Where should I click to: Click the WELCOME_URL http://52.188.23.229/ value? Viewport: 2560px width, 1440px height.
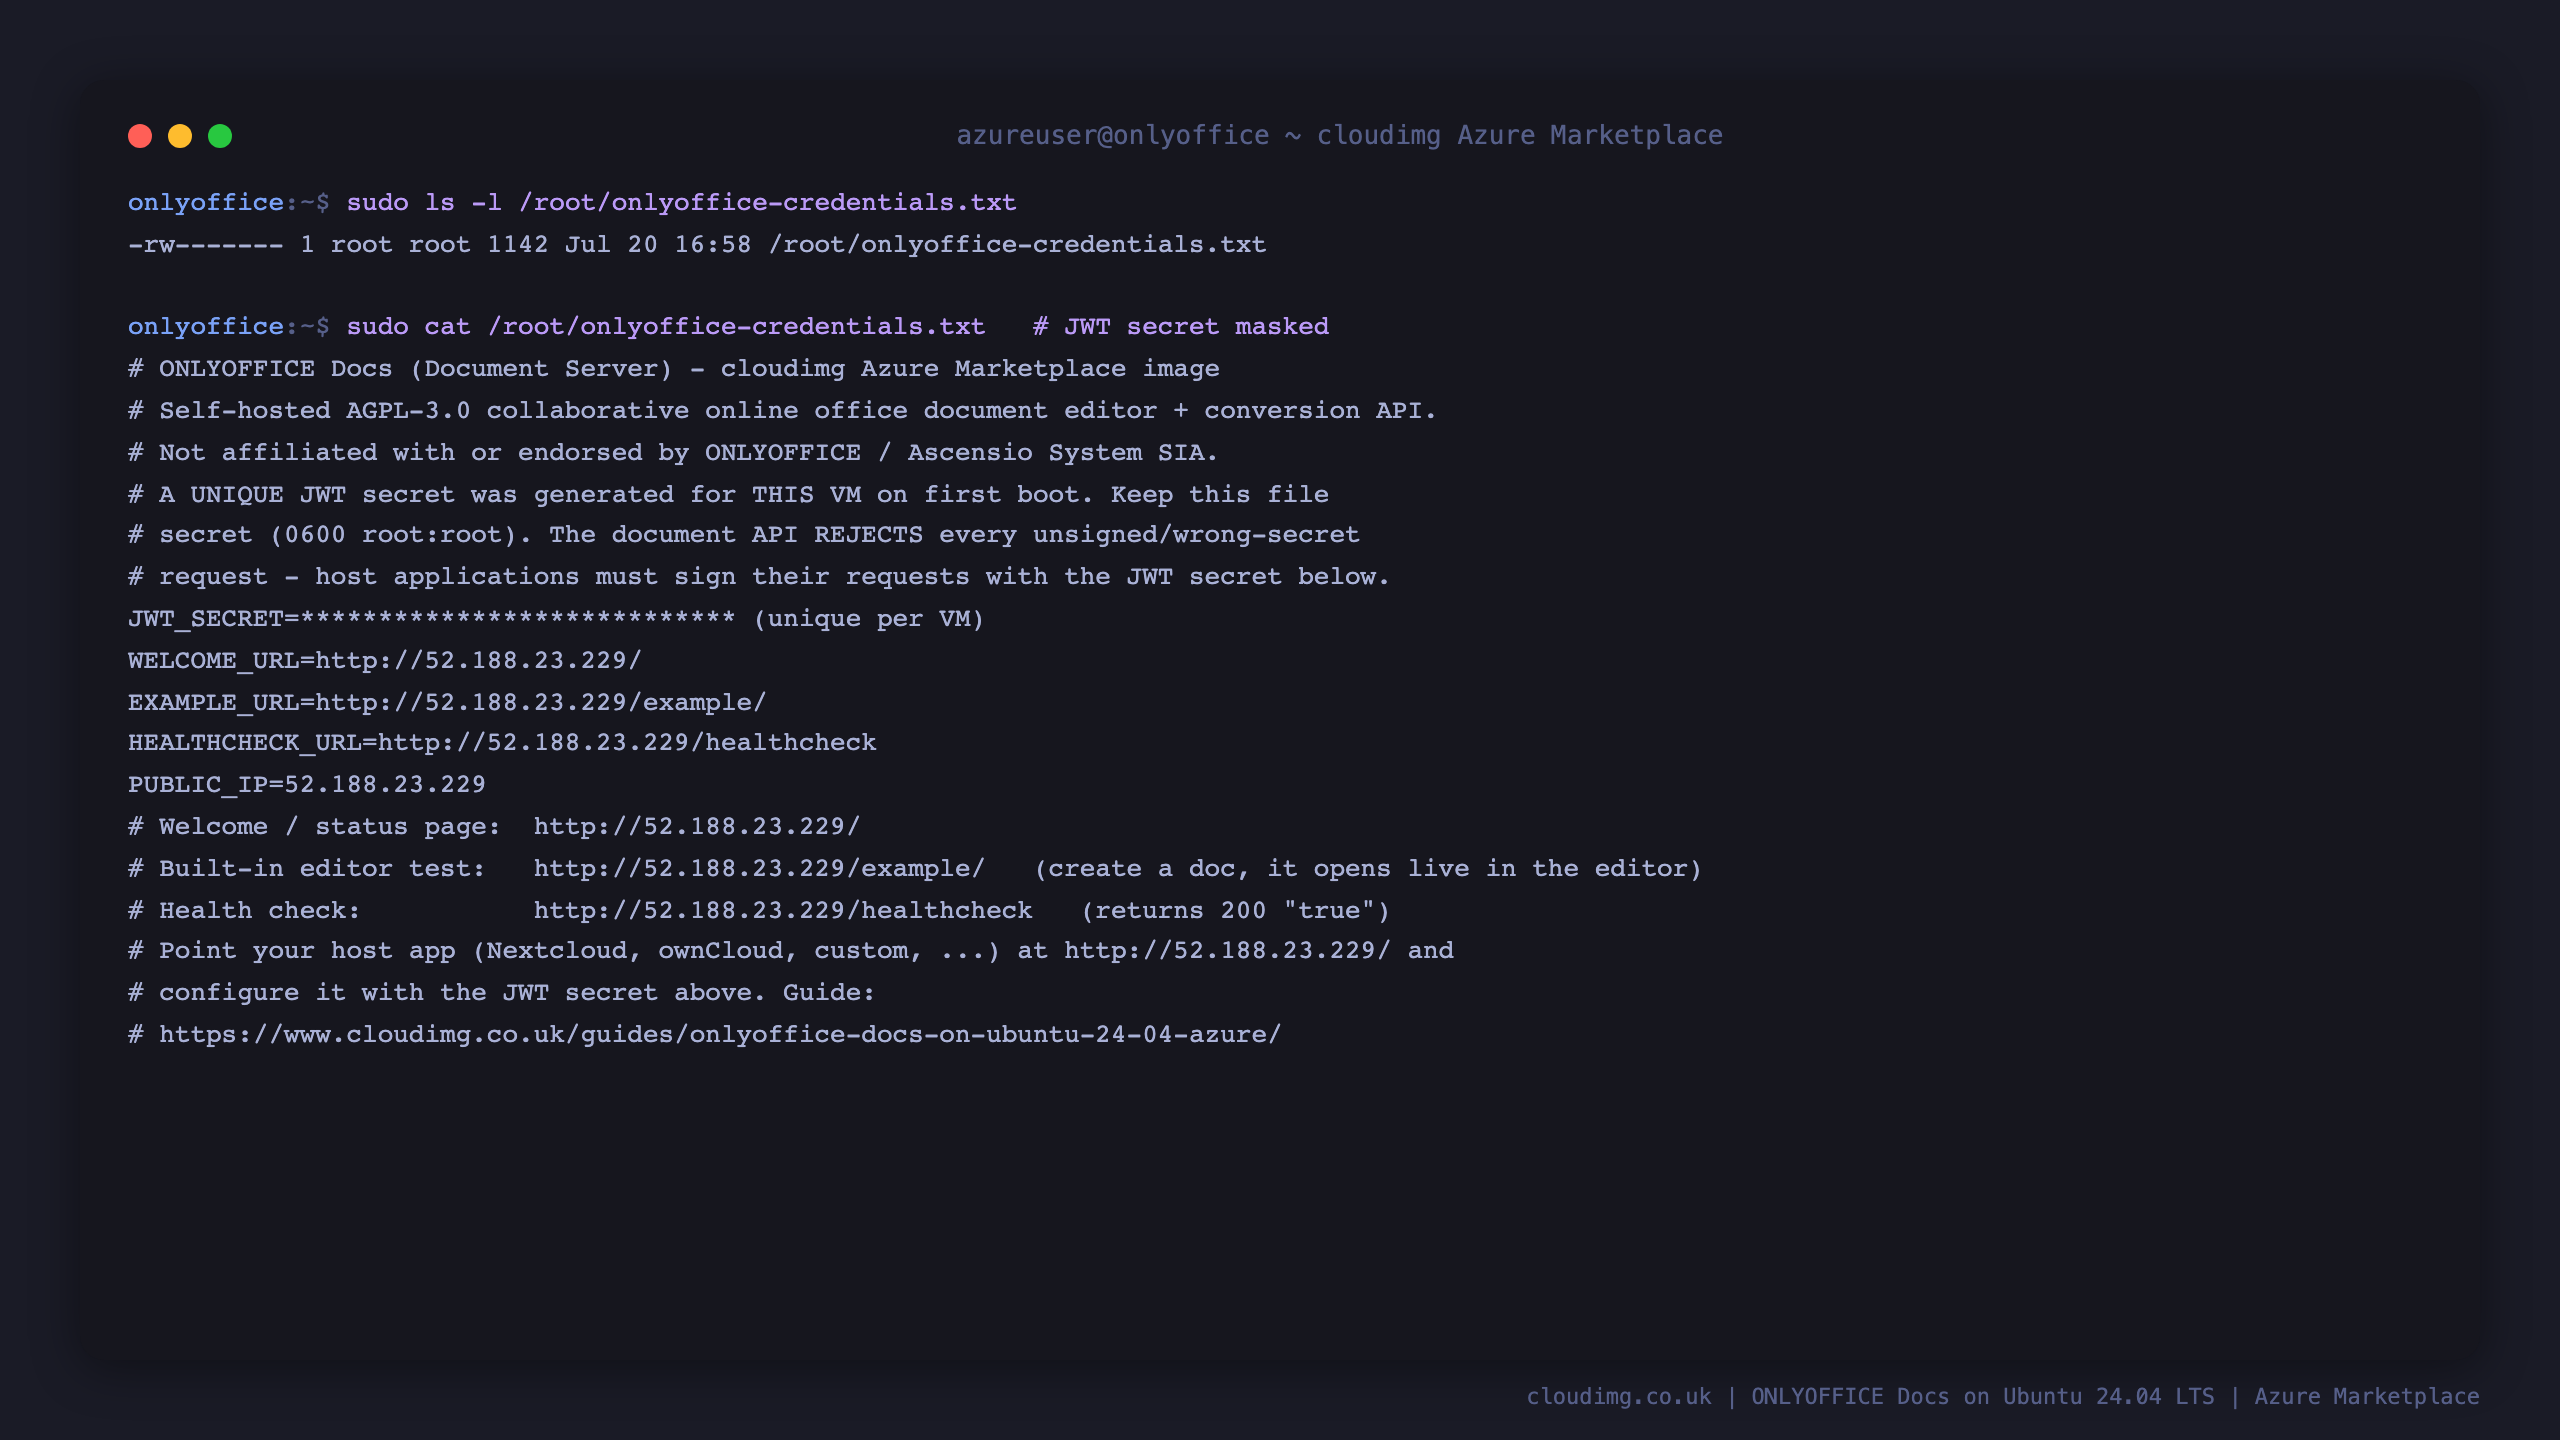tap(478, 661)
